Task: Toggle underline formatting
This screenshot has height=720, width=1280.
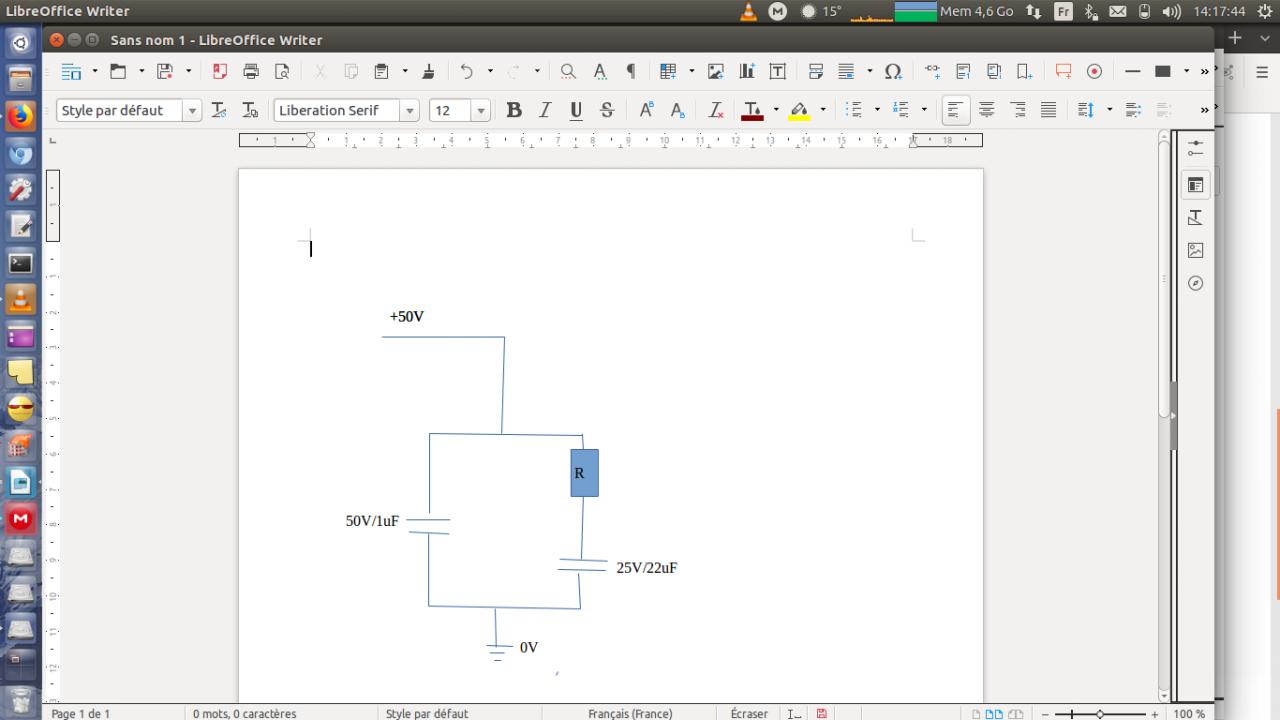Action: 576,110
